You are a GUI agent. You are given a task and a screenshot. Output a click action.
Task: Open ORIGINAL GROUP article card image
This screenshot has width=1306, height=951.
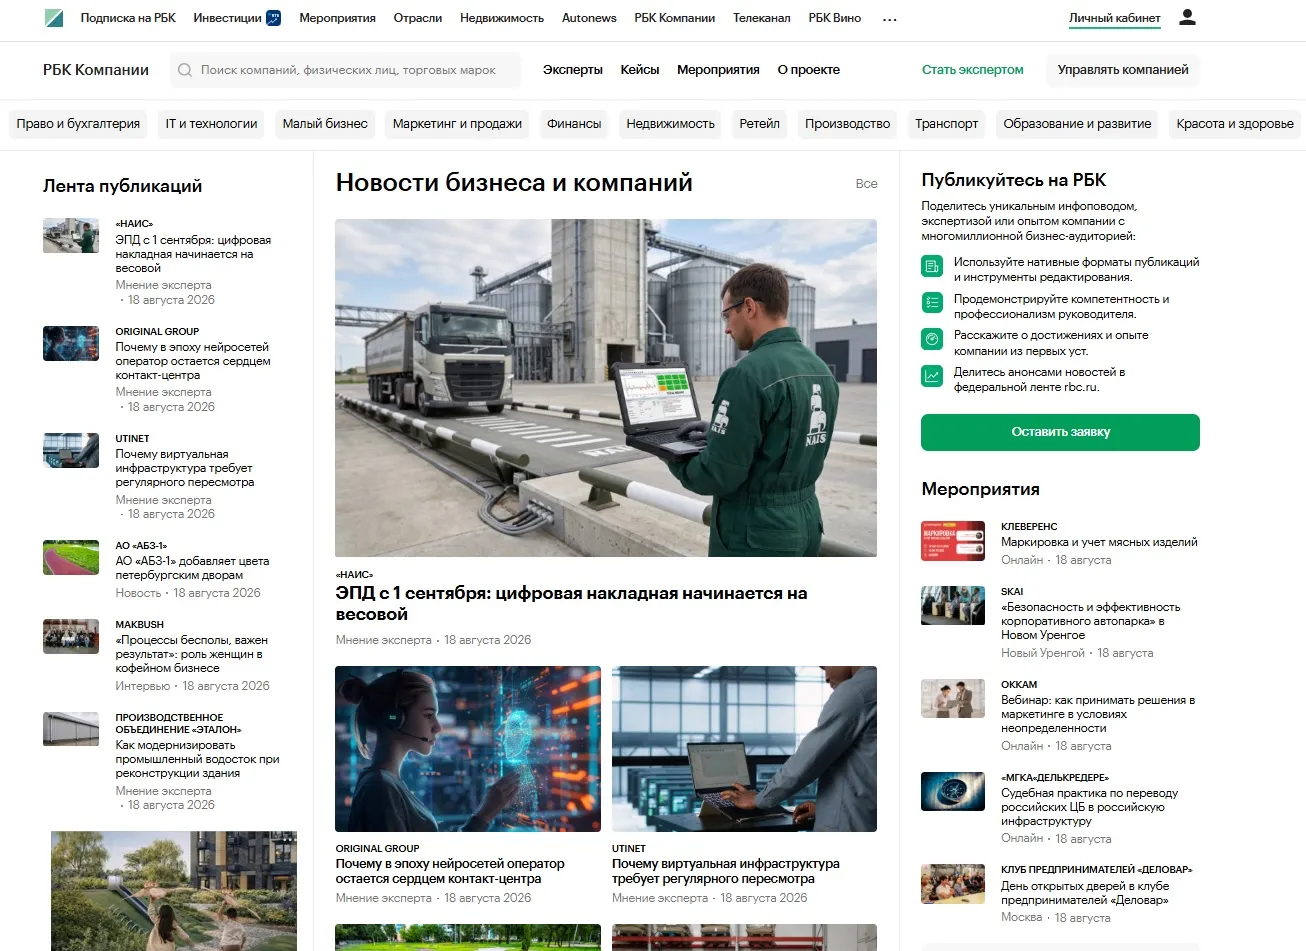pyautogui.click(x=468, y=749)
